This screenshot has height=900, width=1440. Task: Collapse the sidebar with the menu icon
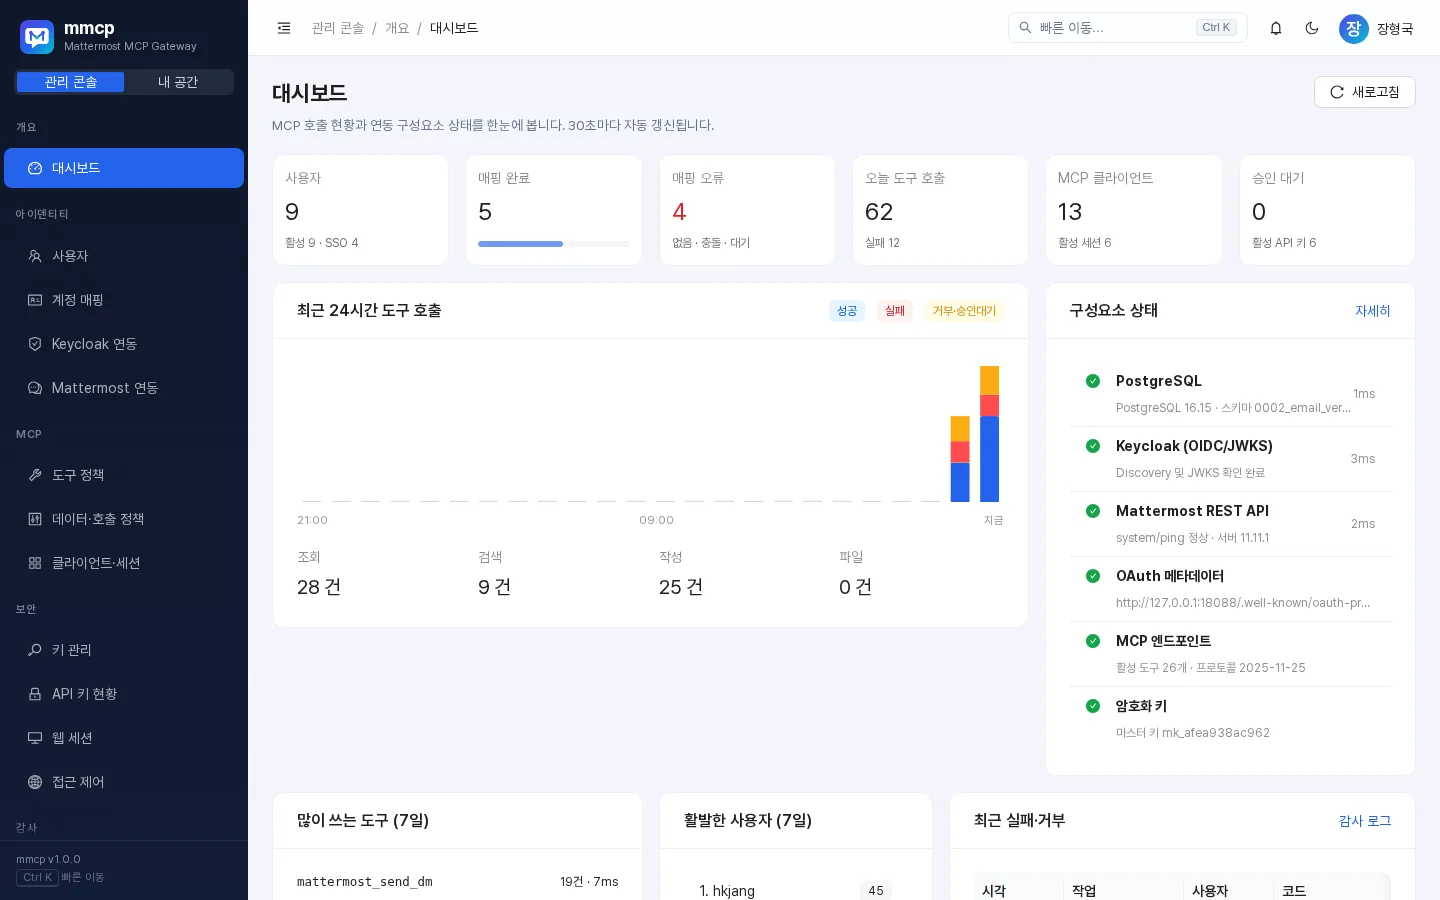[284, 28]
